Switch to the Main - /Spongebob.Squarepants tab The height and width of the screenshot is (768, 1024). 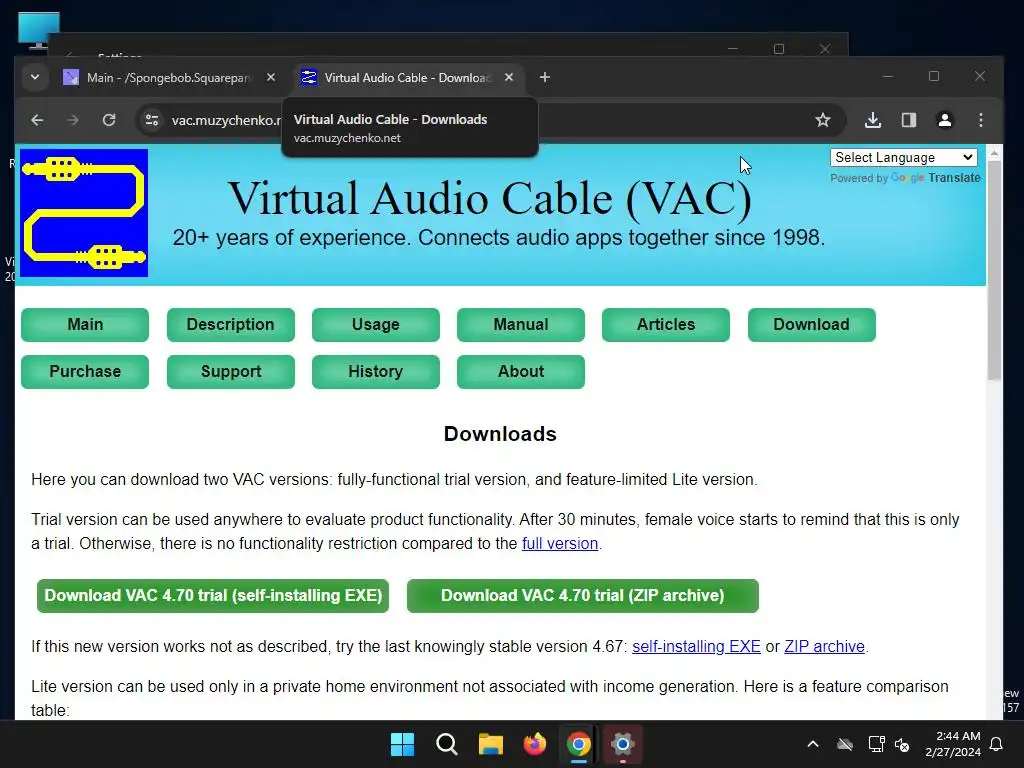coord(168,78)
